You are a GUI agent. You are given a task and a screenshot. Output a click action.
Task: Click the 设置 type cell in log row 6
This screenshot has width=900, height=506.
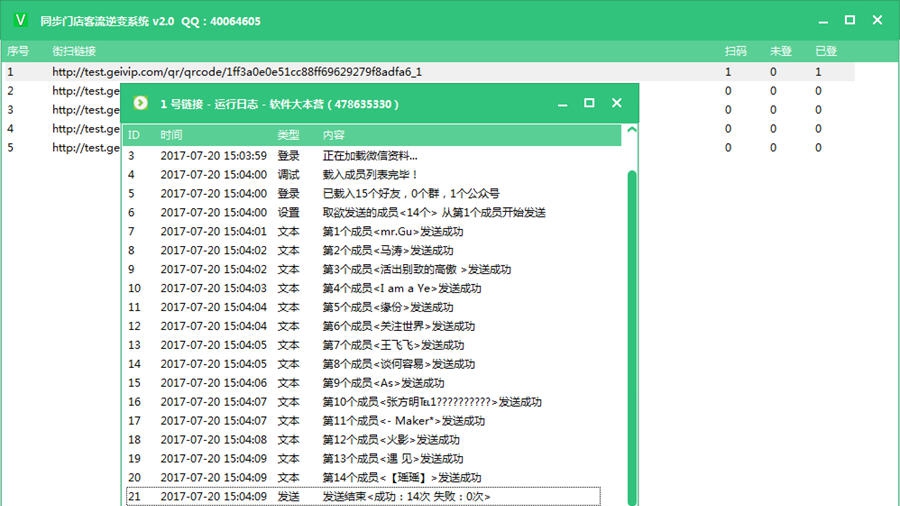(288, 212)
